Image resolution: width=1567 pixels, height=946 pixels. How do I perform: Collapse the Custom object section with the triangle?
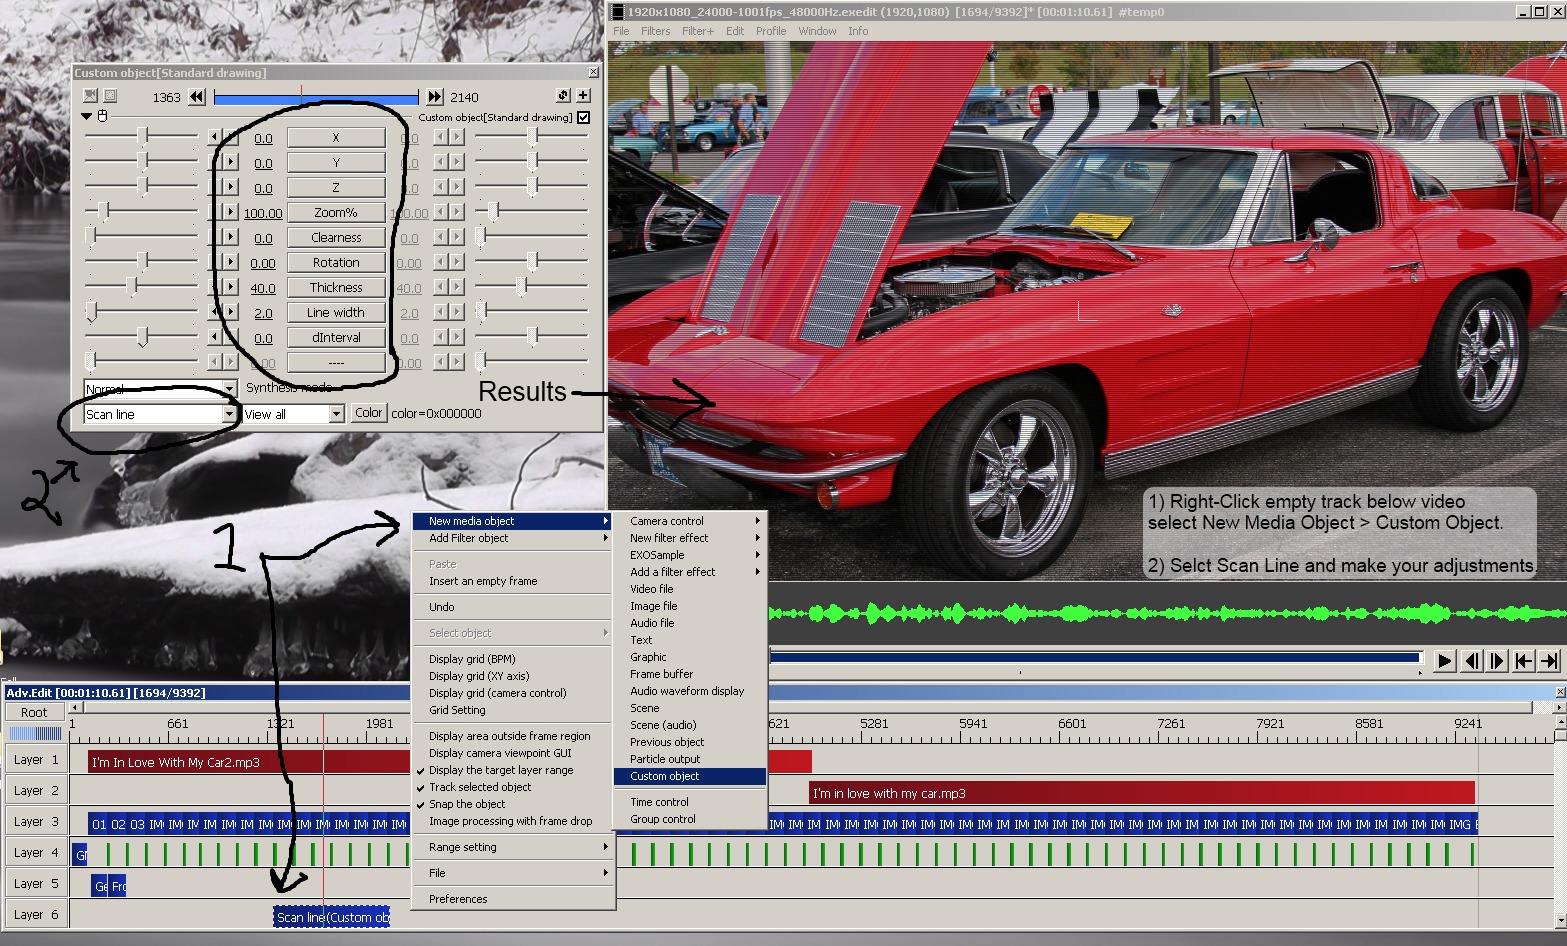click(87, 117)
